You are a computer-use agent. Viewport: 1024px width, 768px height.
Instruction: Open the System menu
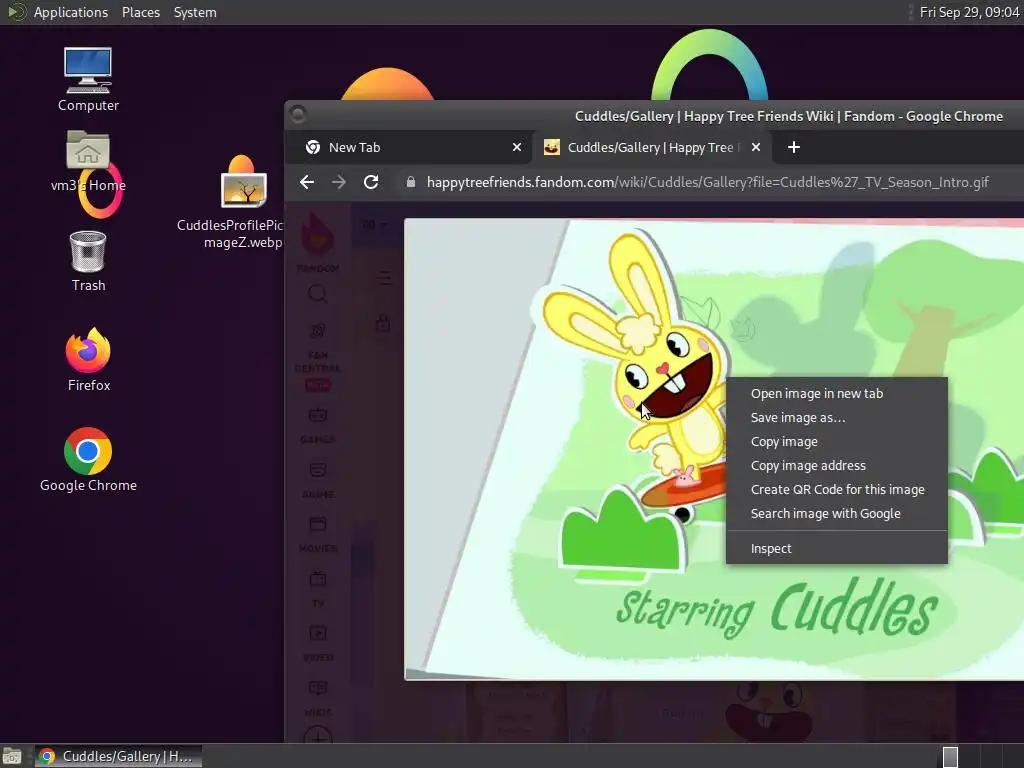[x=195, y=12]
